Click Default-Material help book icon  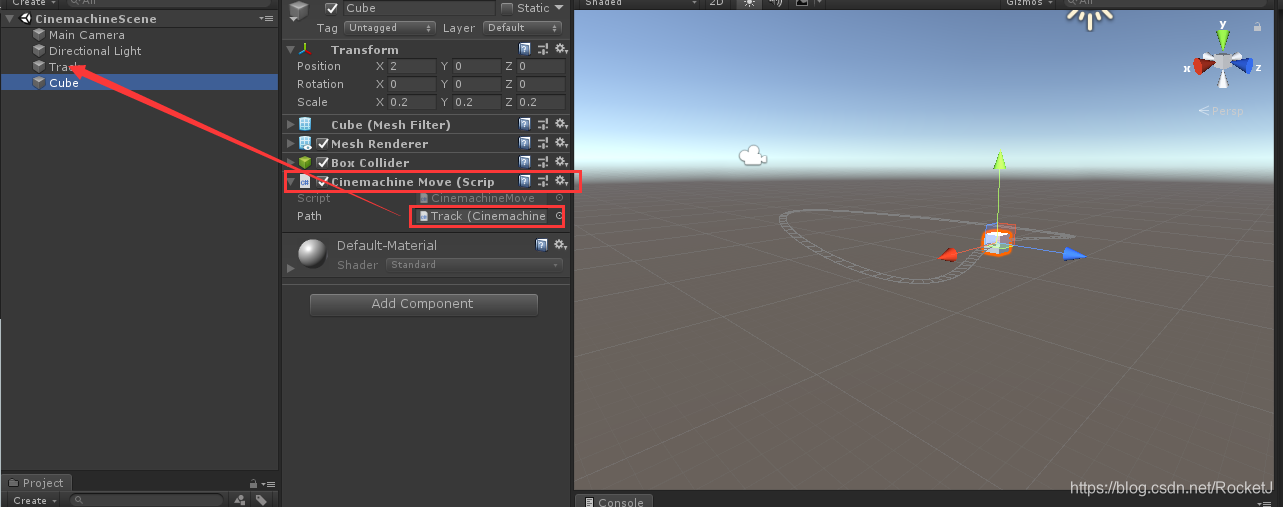pos(542,244)
